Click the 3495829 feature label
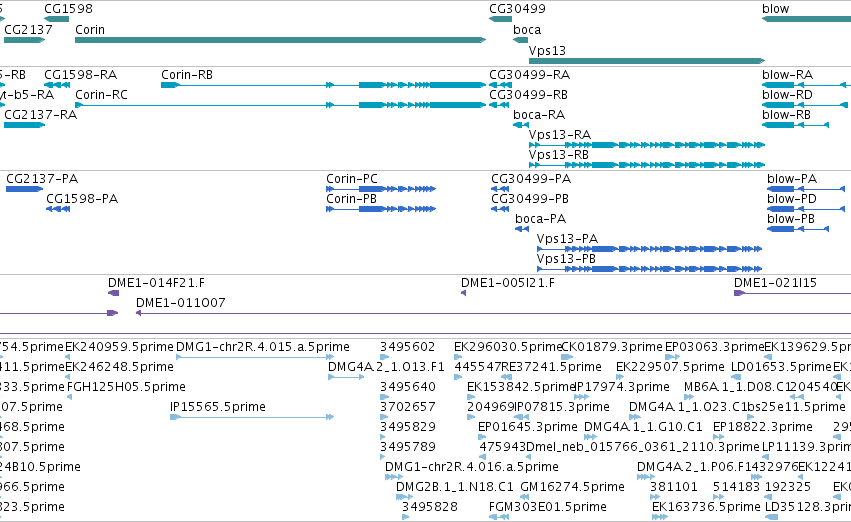Screen dimensions: 851x522 pos(408,427)
